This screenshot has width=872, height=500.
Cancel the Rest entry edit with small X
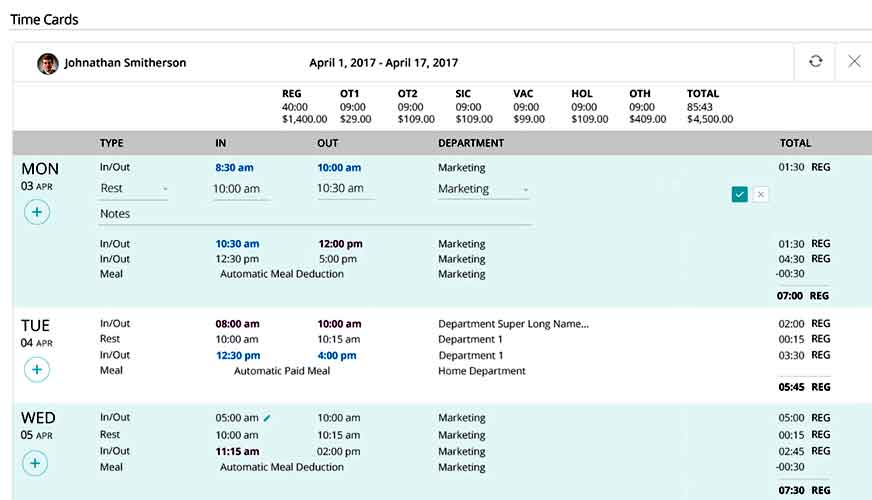(761, 194)
